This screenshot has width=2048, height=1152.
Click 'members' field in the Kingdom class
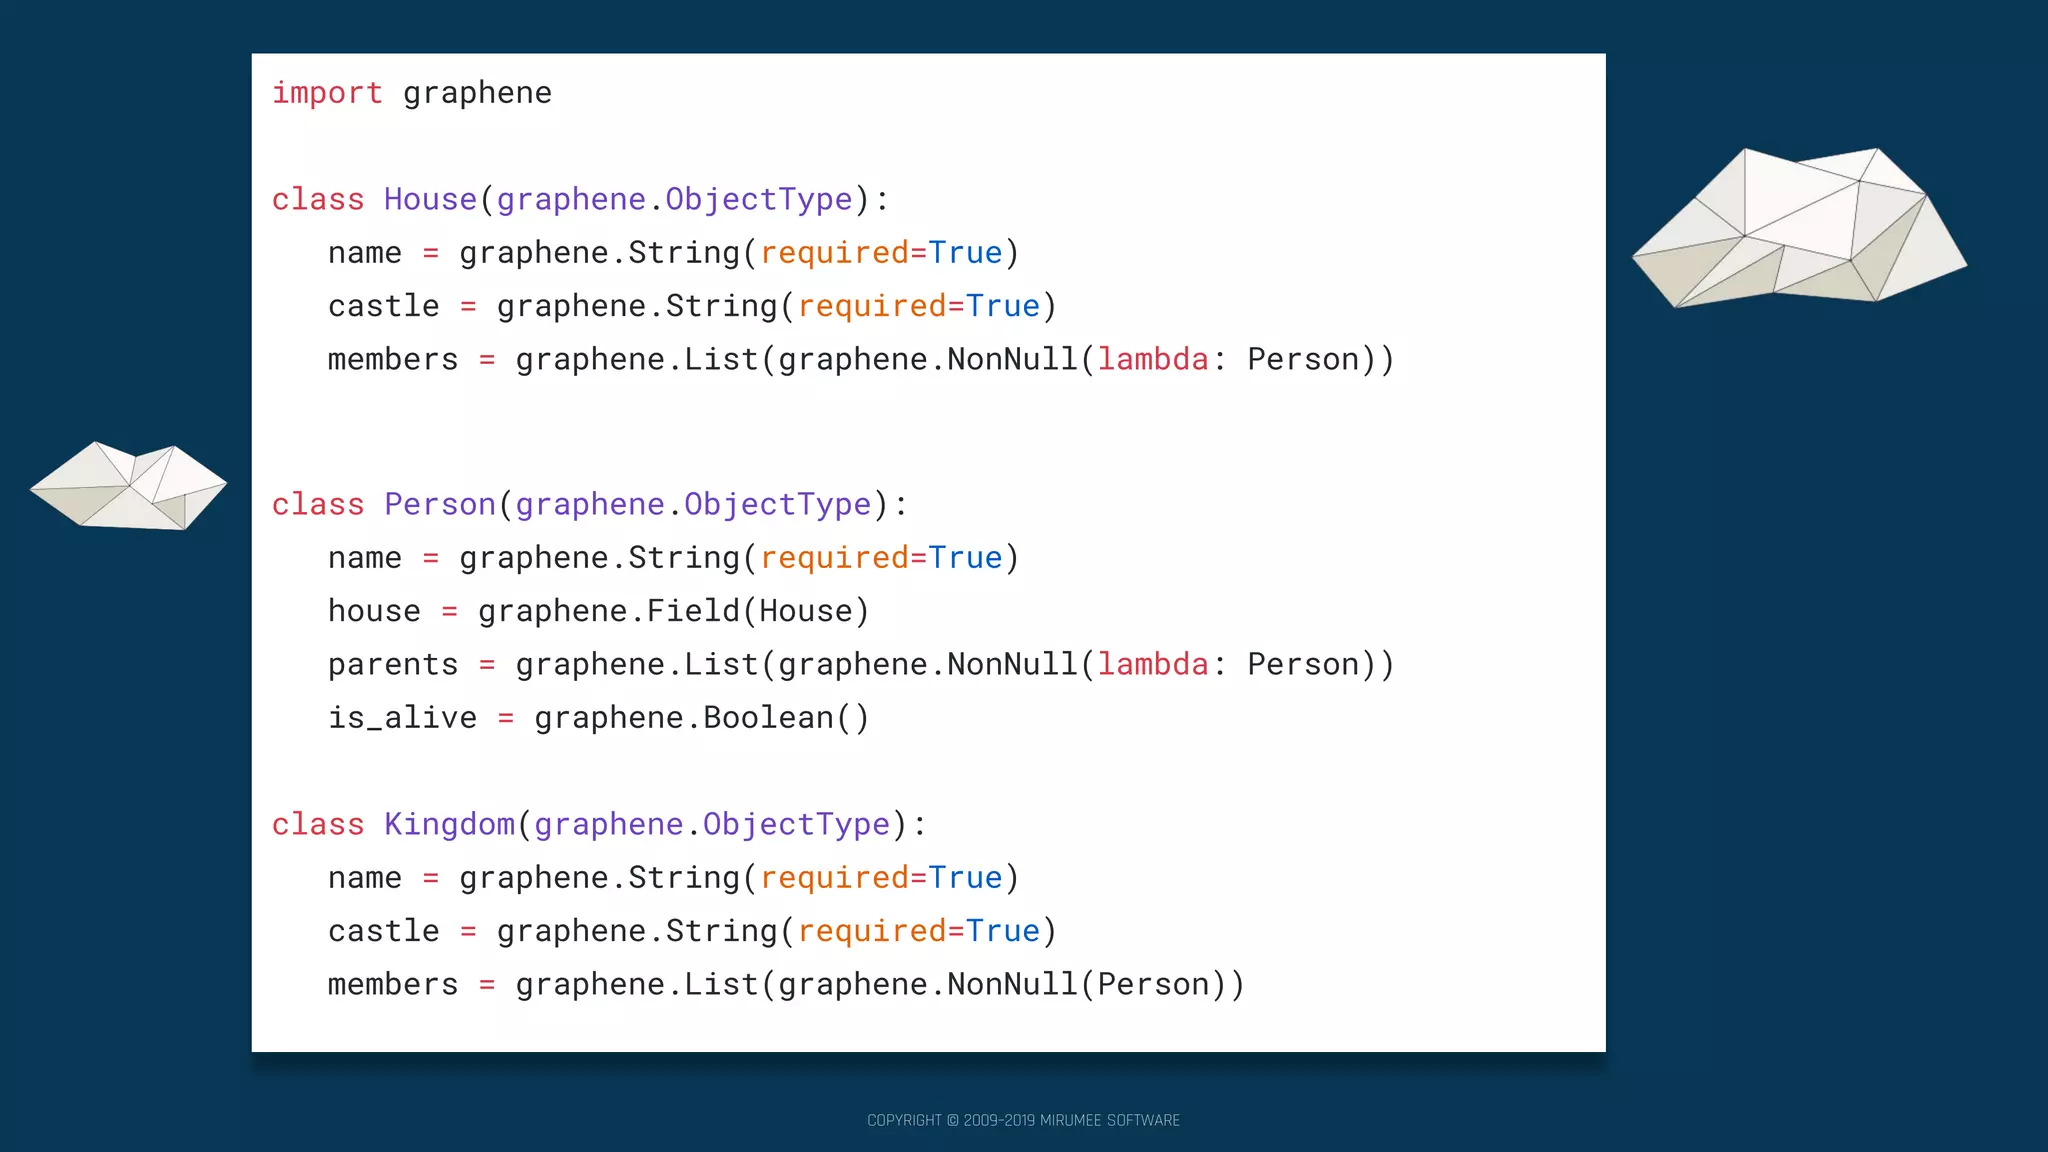393,985
